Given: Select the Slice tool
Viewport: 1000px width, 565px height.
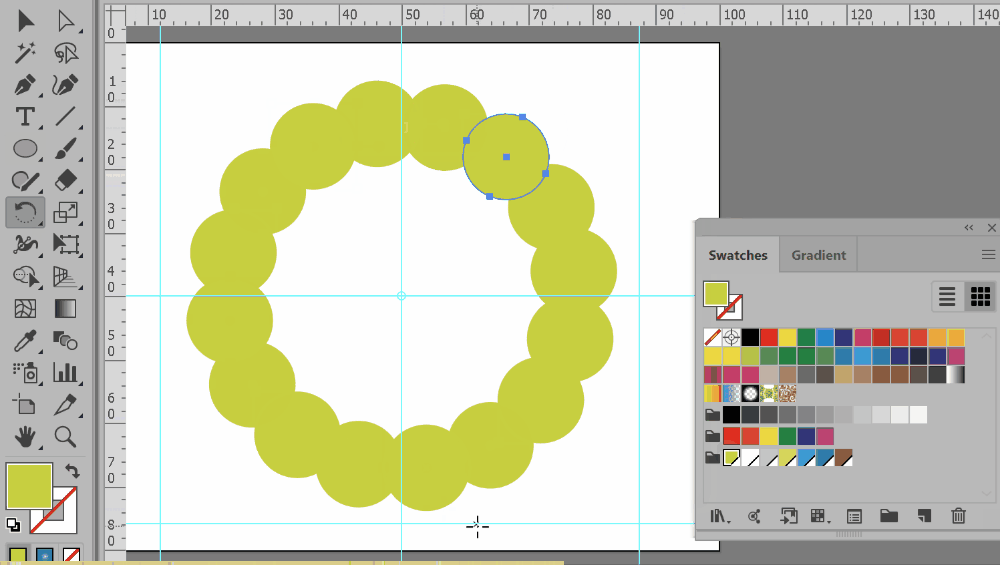Looking at the screenshot, I should click(65, 404).
